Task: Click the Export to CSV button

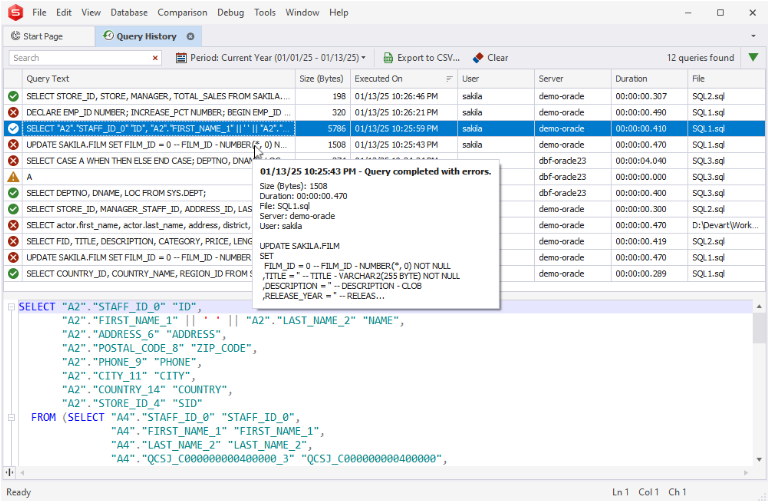Action: click(420, 58)
